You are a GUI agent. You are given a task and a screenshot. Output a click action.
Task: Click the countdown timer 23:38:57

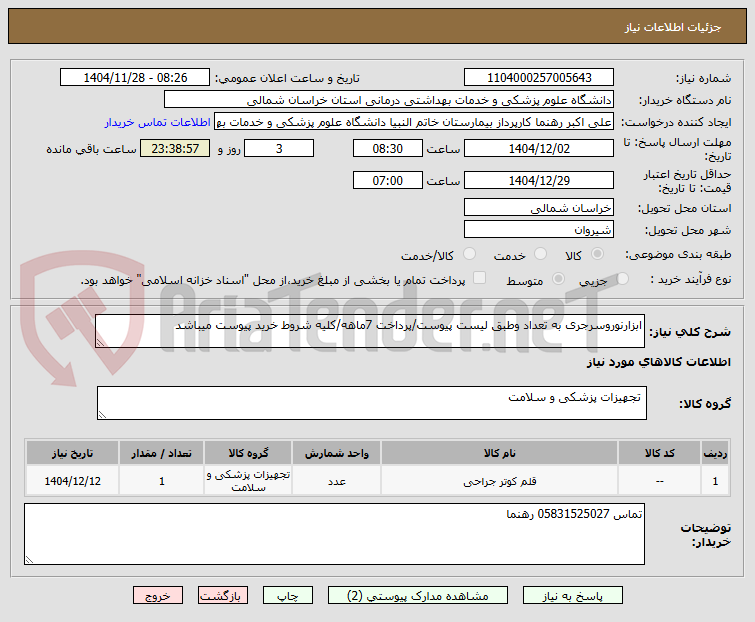tap(175, 148)
